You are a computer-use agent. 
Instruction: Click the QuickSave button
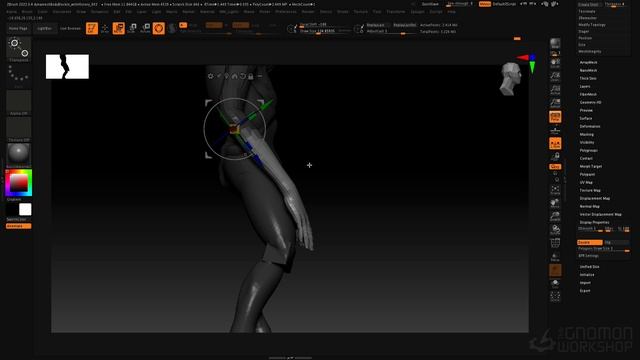click(x=430, y=4)
